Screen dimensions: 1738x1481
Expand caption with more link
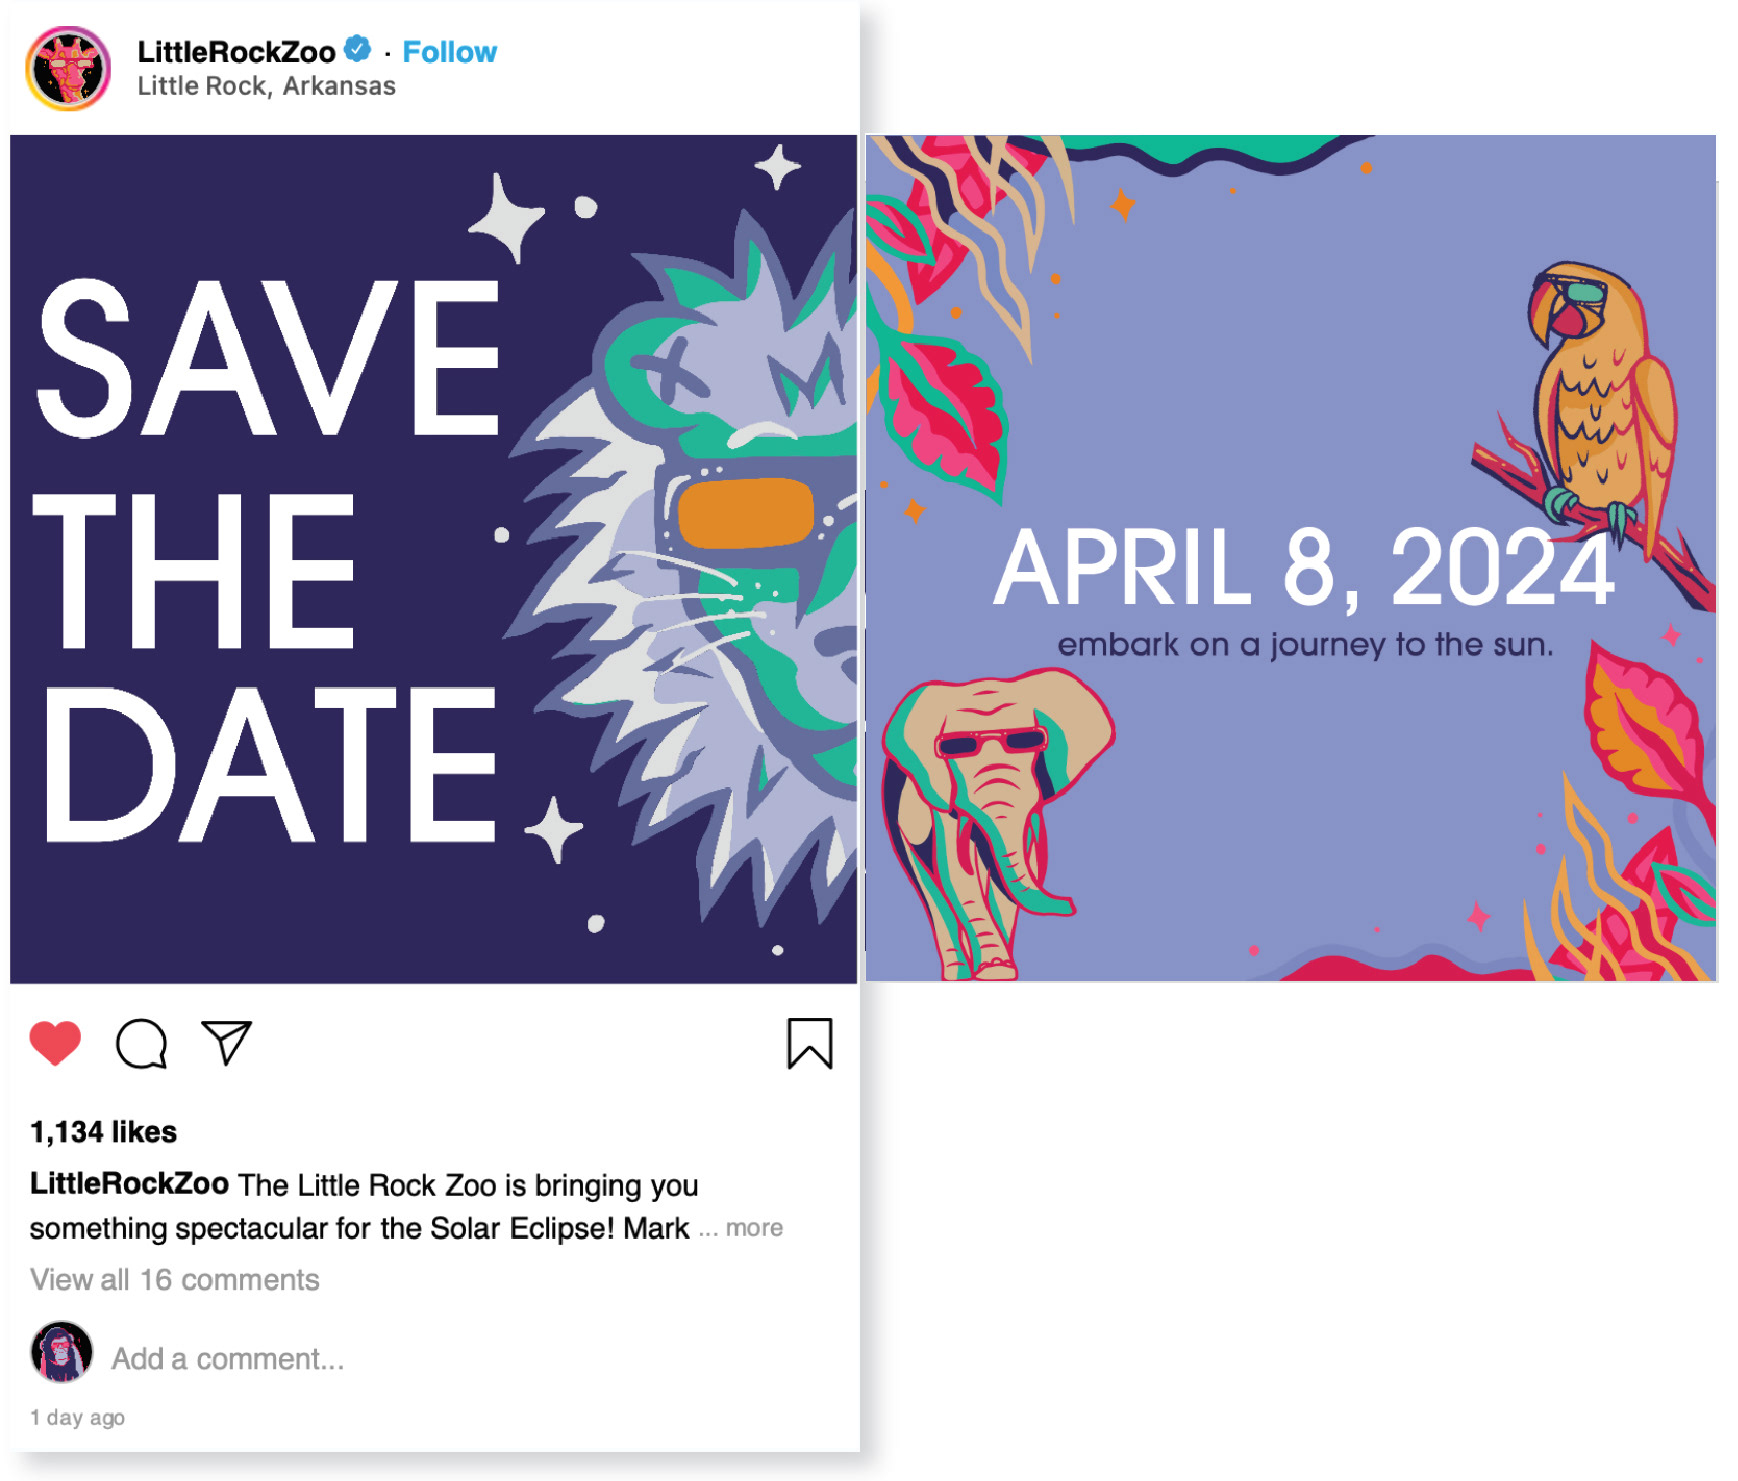[754, 1227]
